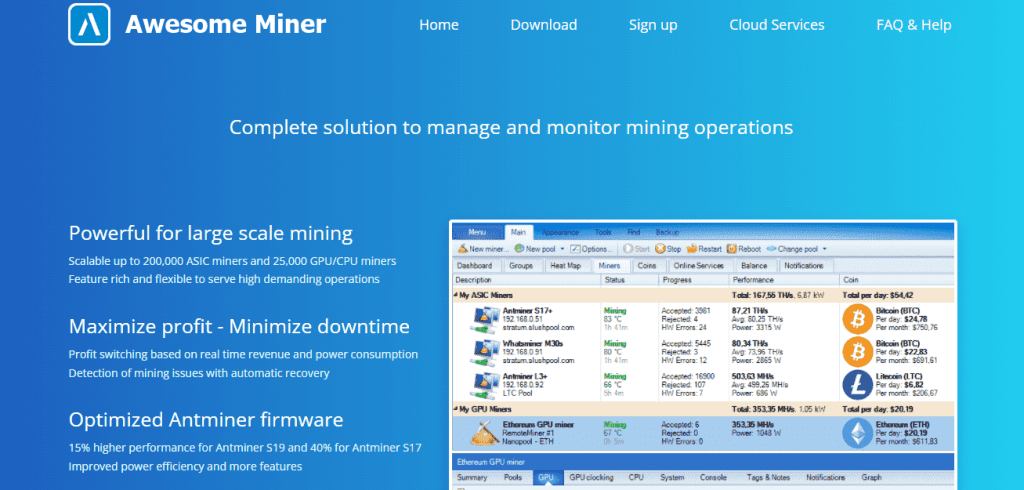Collapse the My GPU Miners group

click(x=455, y=409)
